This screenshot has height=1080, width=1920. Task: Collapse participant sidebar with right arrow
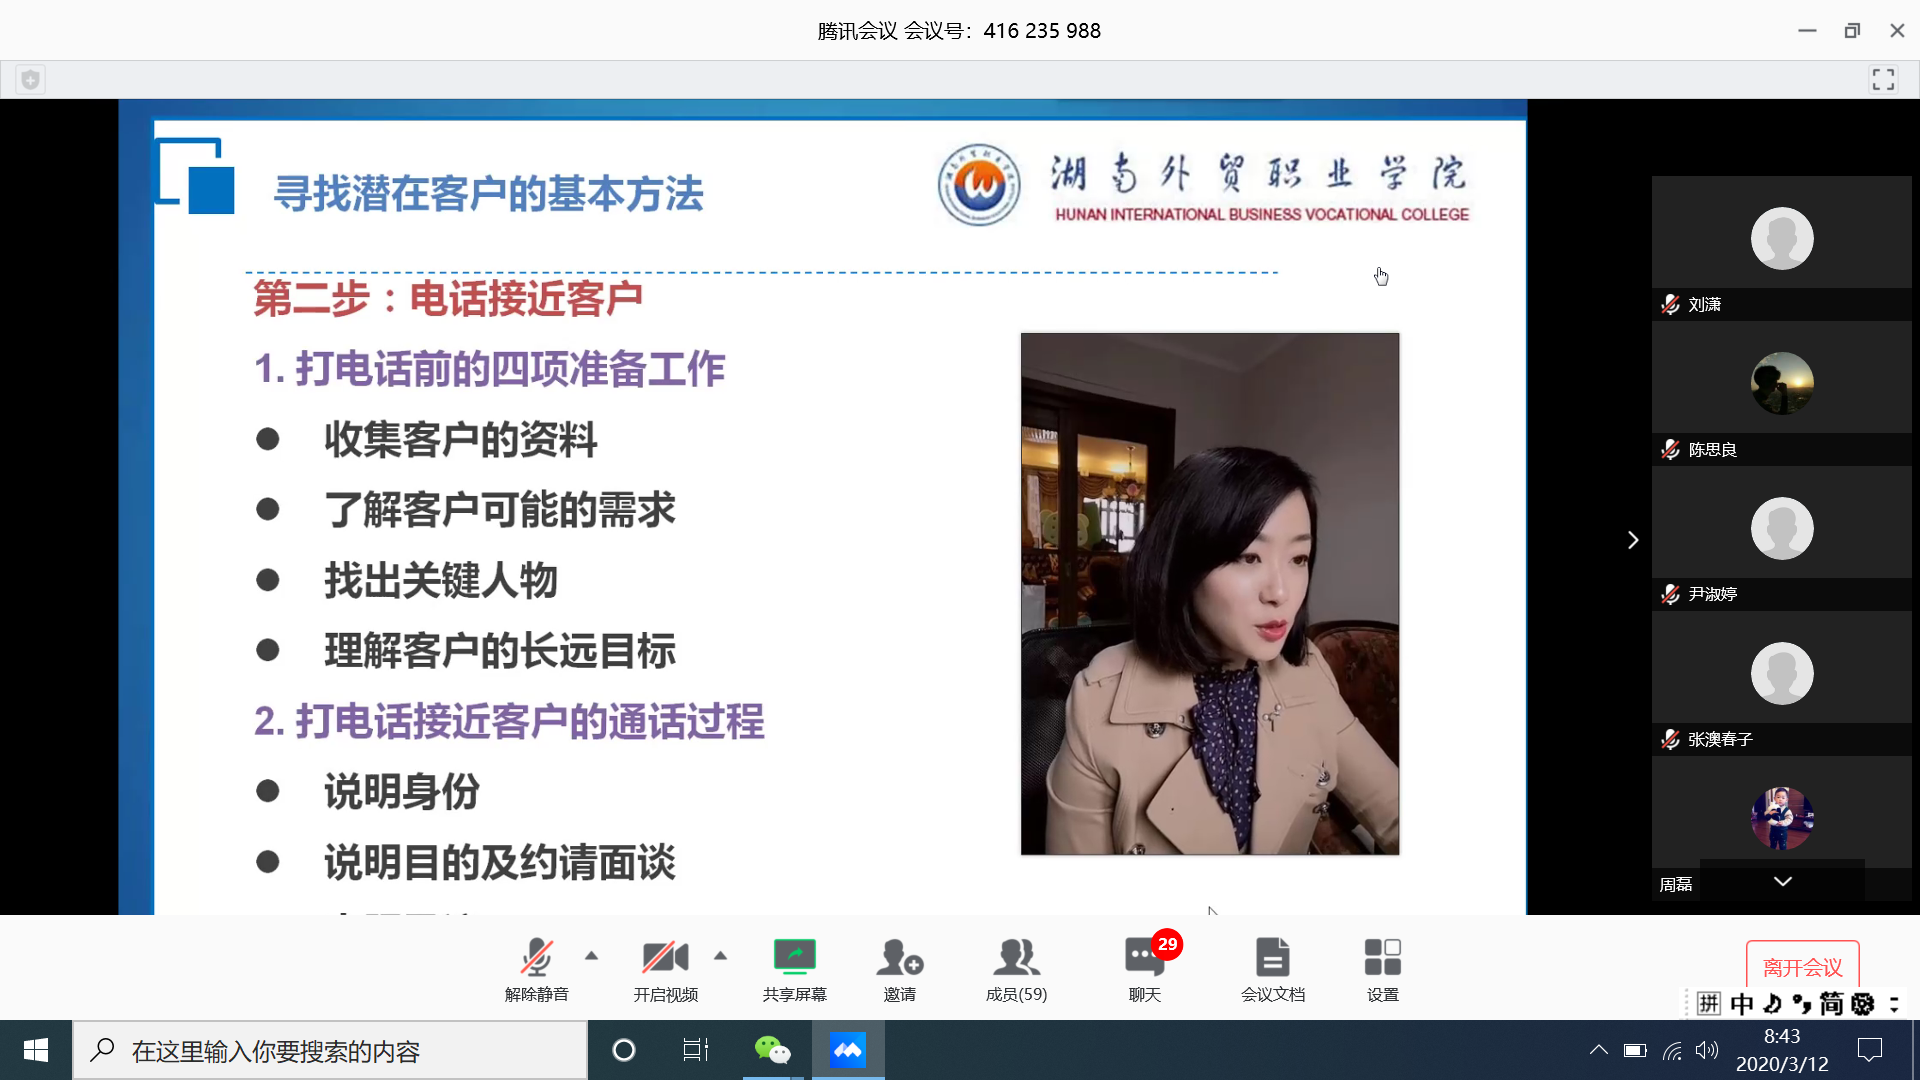(x=1633, y=540)
